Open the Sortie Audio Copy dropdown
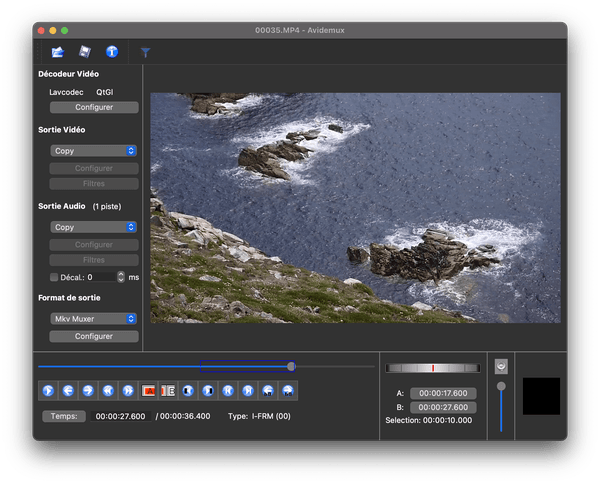Viewport: 600px width, 484px height. (93, 227)
